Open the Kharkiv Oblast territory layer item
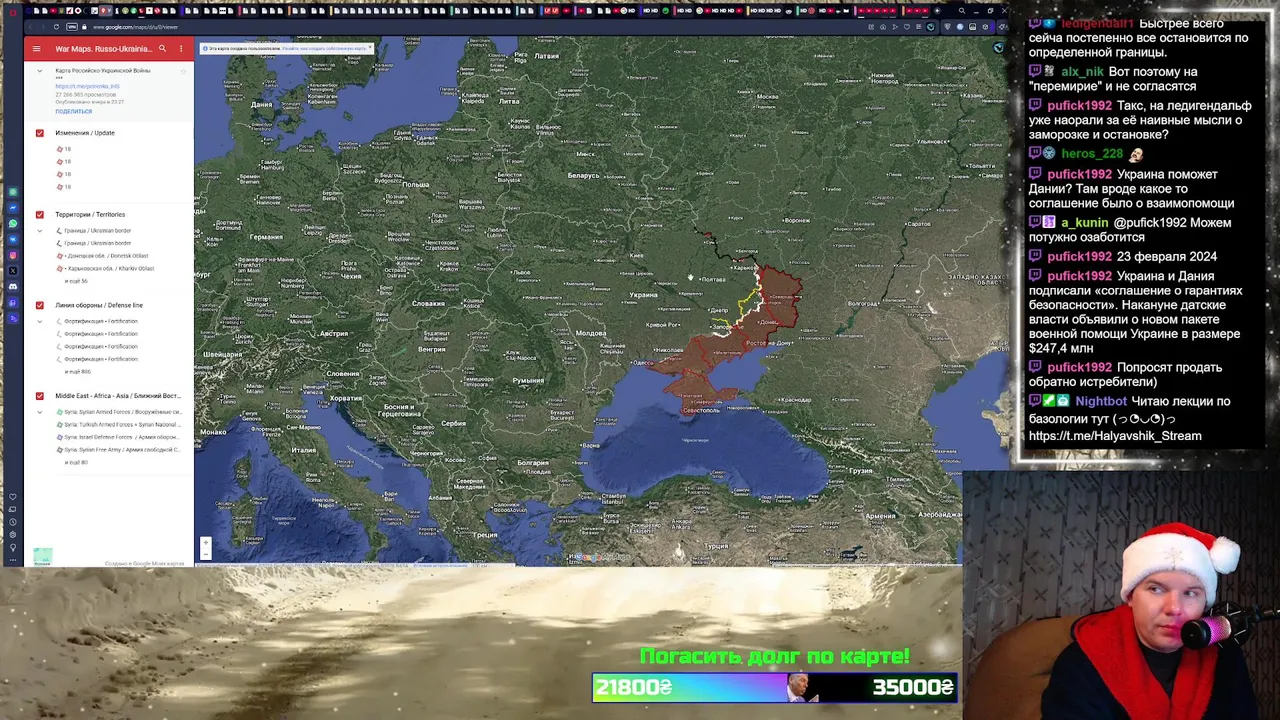1280x720 pixels. coord(110,268)
